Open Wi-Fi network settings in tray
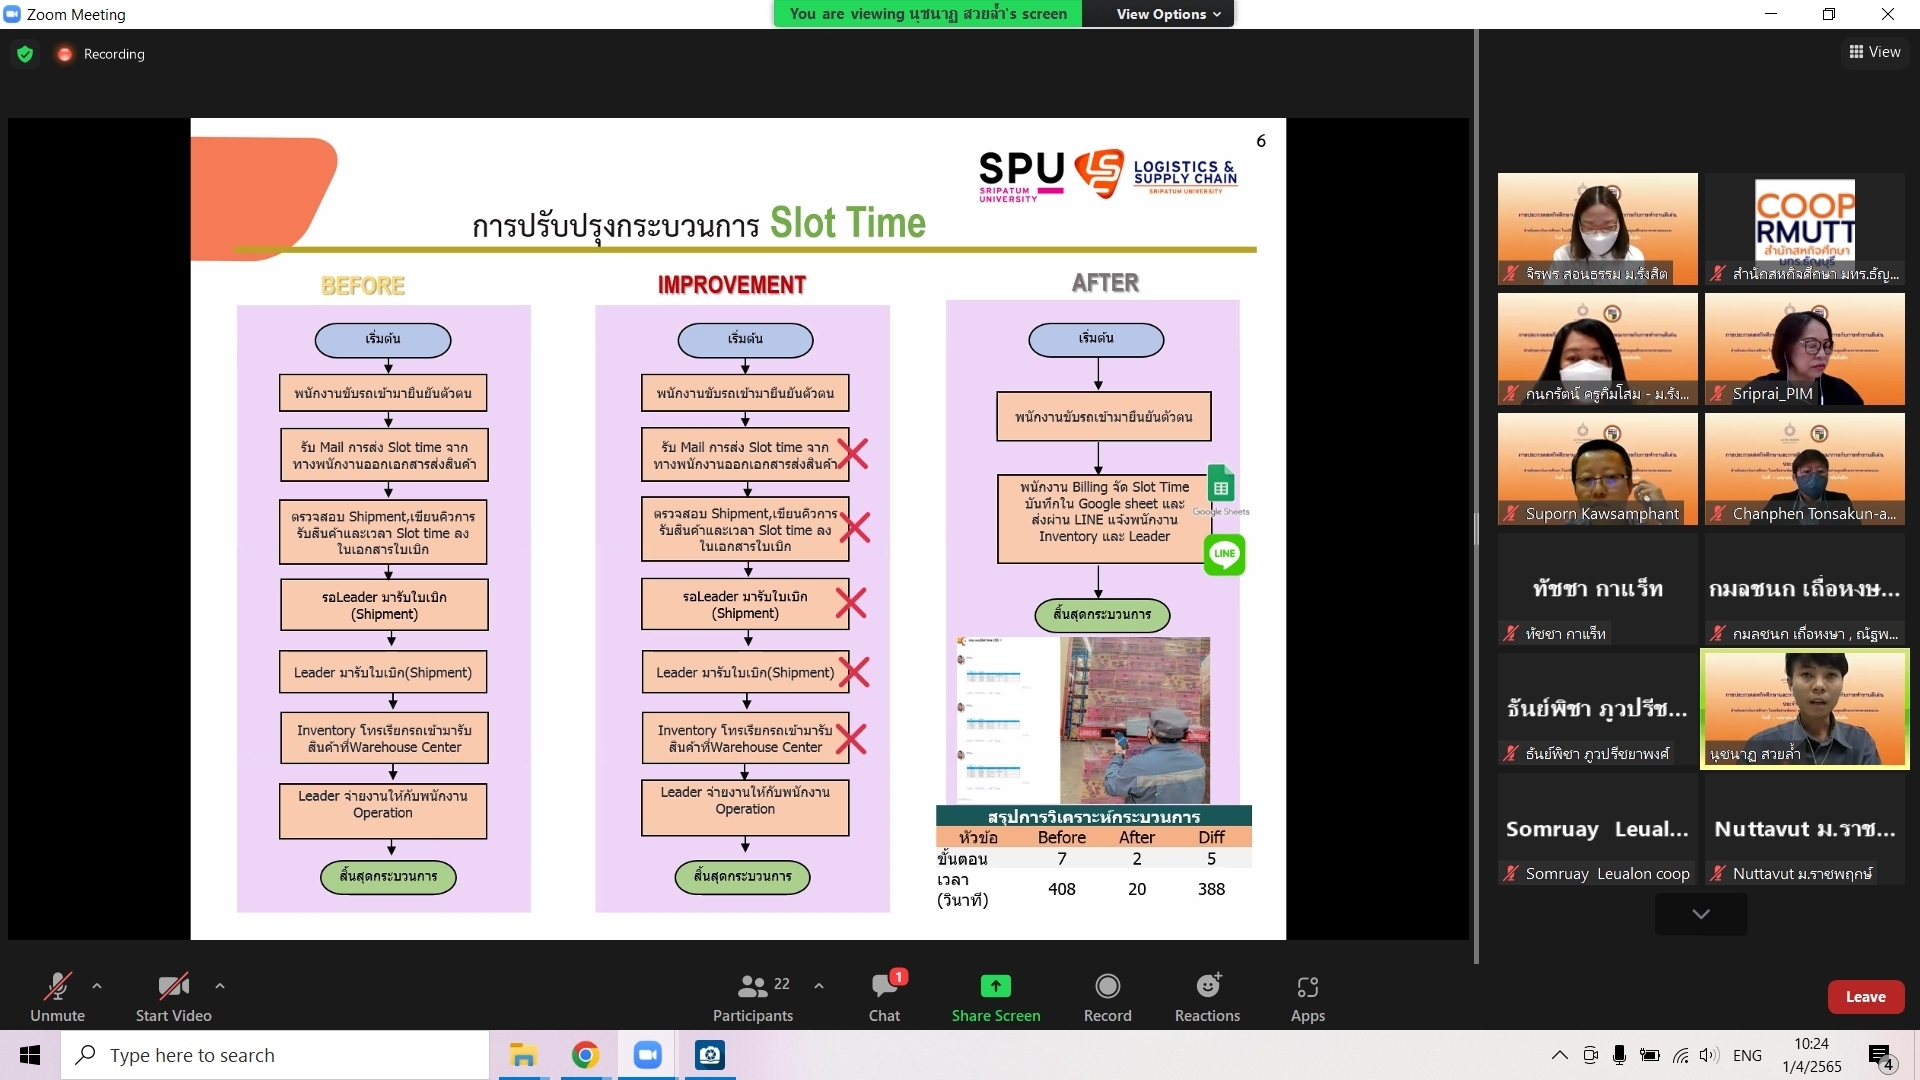Viewport: 1920px width, 1080px height. coord(1680,1055)
